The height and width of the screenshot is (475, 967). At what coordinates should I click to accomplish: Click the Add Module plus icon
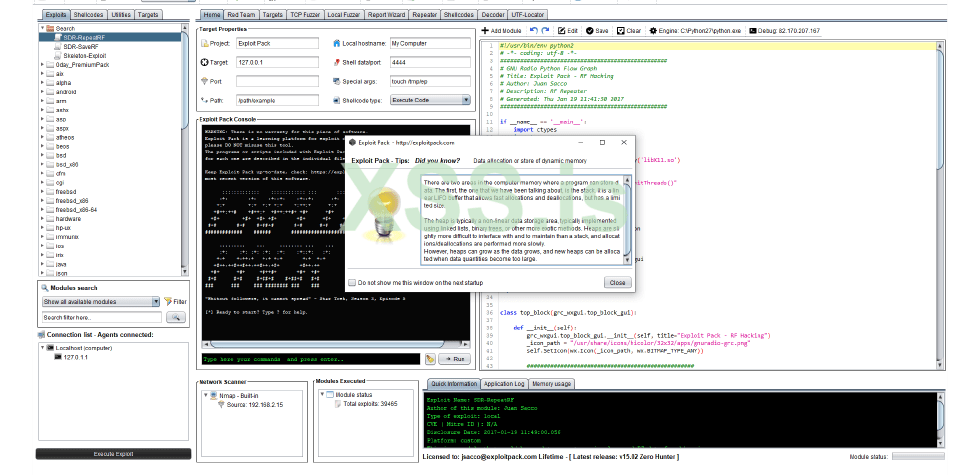pyautogui.click(x=484, y=32)
